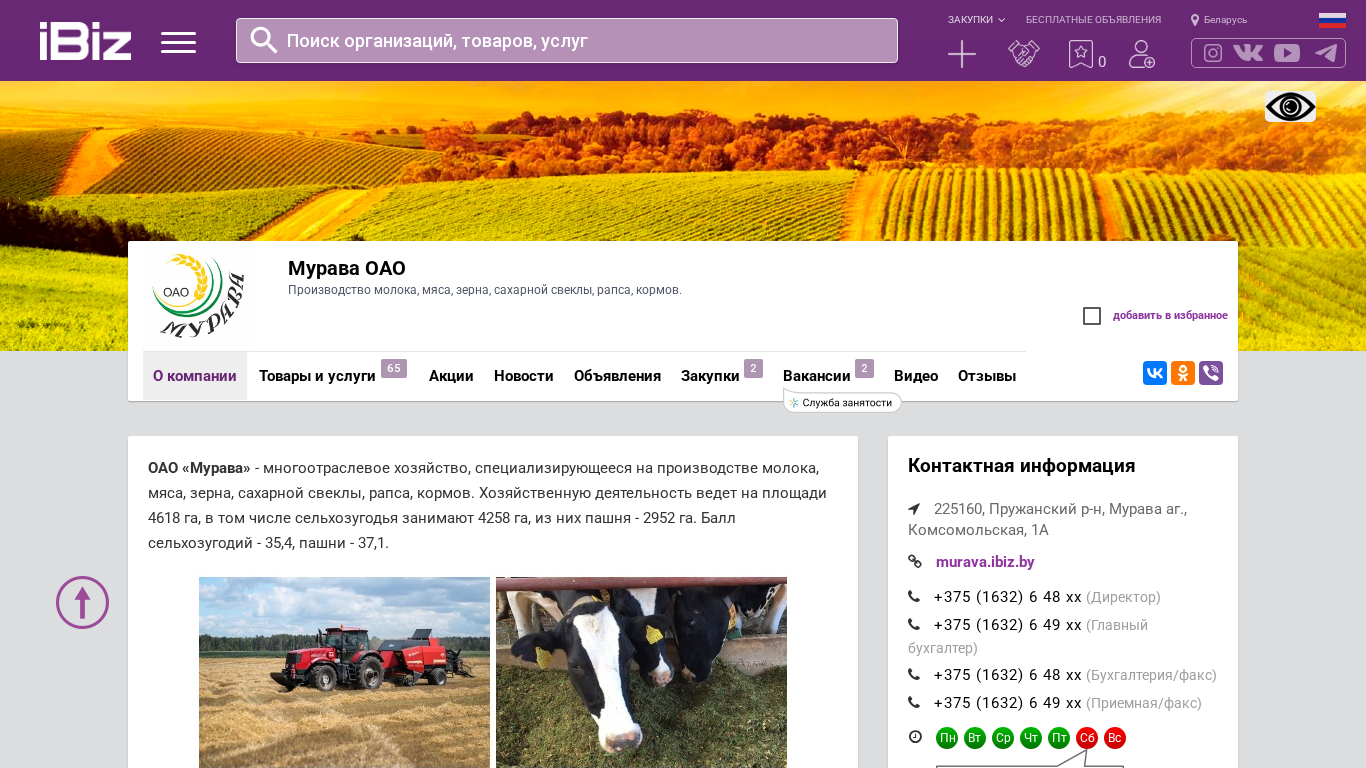Click the Контактная информация heading
The width and height of the screenshot is (1366, 768).
pos(1021,466)
